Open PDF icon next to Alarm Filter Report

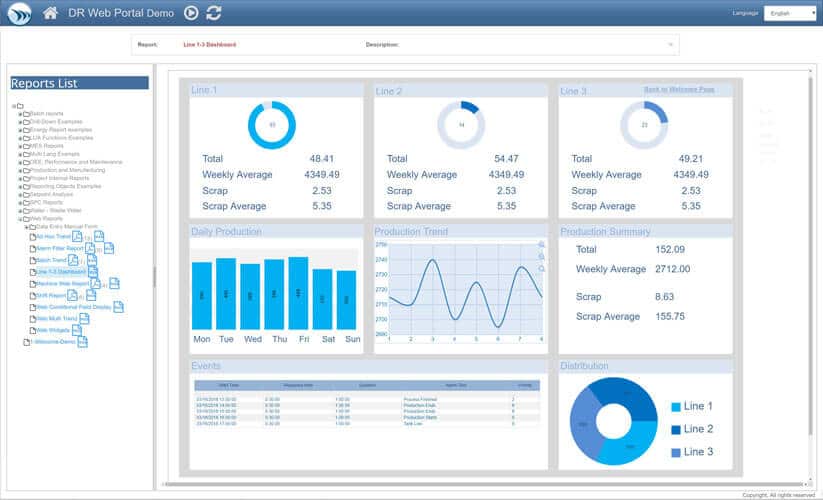pyautogui.click(x=90, y=248)
